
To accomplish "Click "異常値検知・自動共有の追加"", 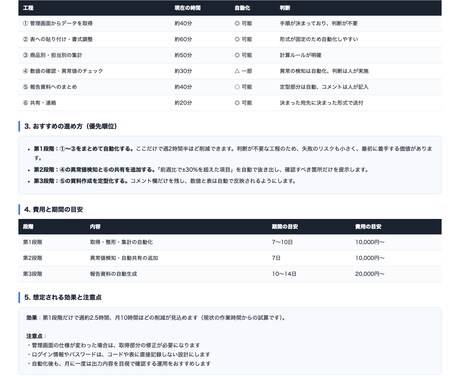I will (124, 258).
